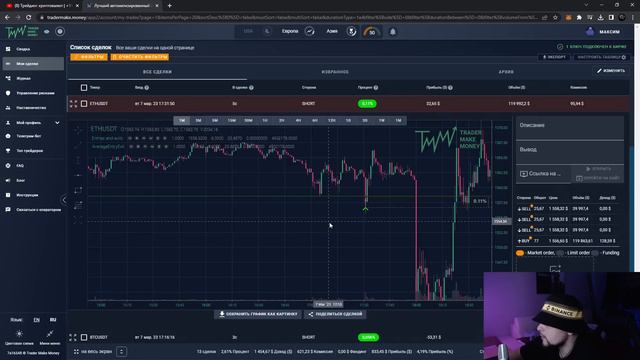Image resolution: width=640 pixels, height=360 pixels.
Task: Click Asia session medal icon
Action: point(351,31)
